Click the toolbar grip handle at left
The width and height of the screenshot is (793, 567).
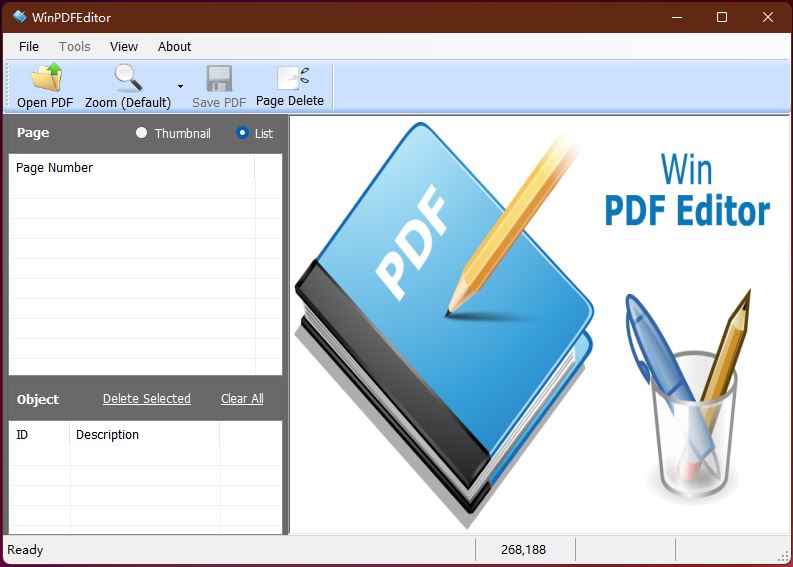[10, 85]
